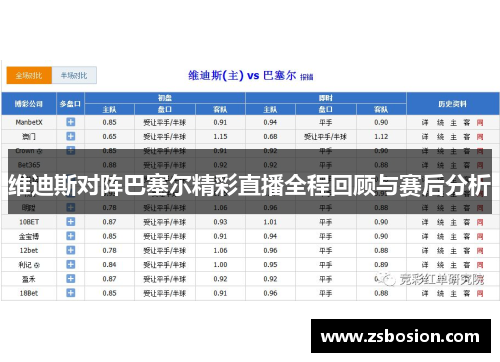Open 详 link in 10BET row

(425, 222)
